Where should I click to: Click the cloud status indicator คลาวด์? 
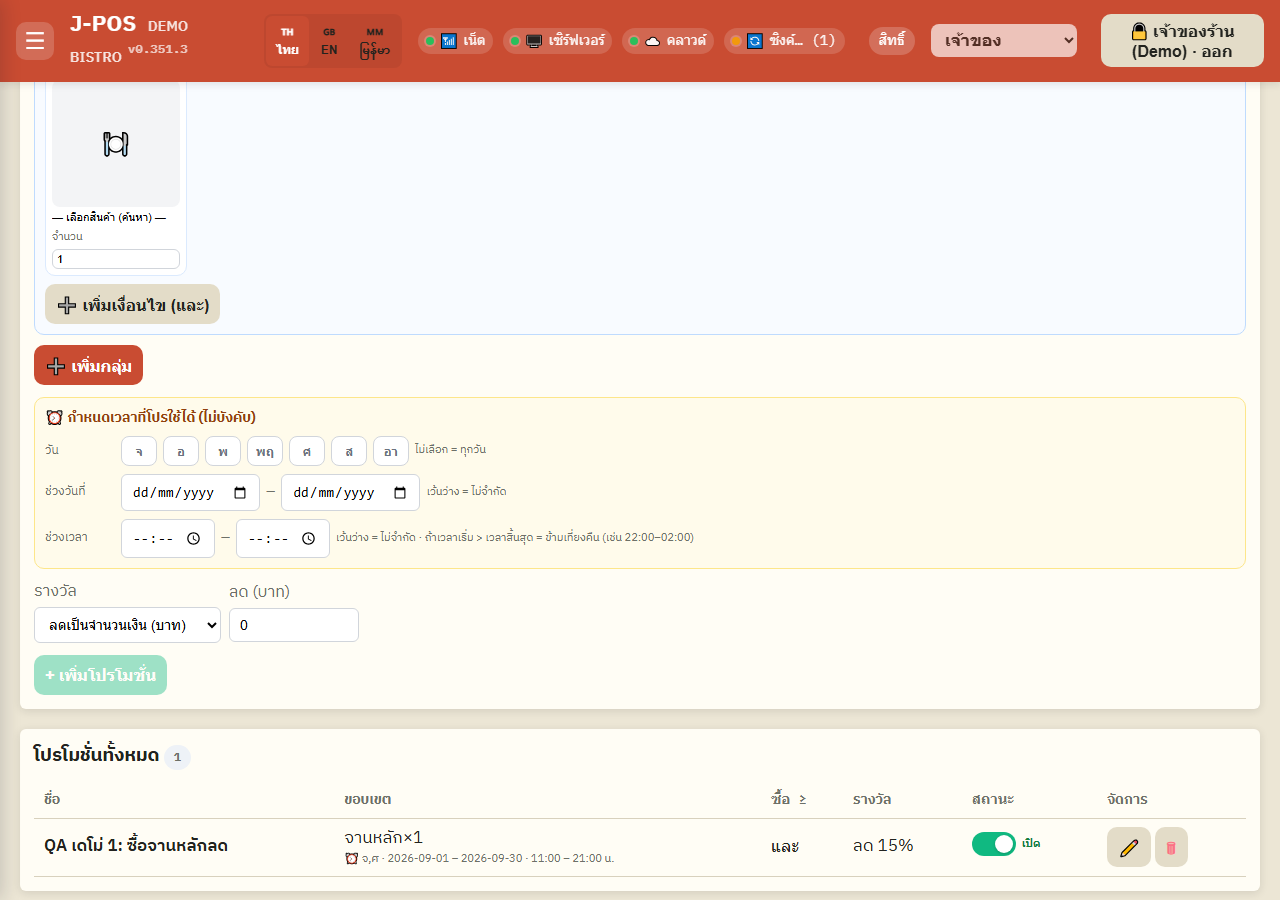click(668, 41)
